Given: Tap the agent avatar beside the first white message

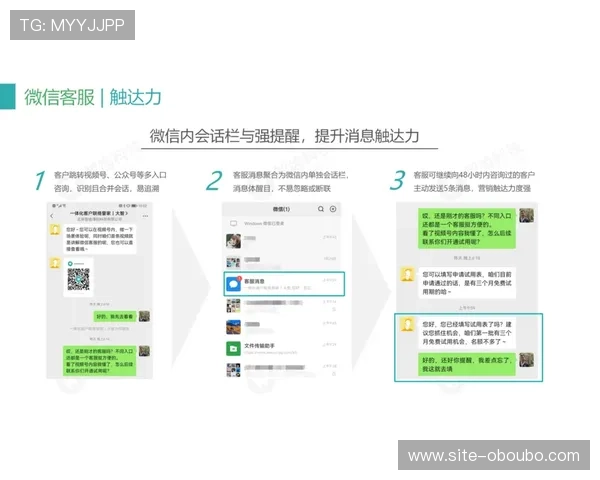Looking at the screenshot, I should tap(55, 230).
